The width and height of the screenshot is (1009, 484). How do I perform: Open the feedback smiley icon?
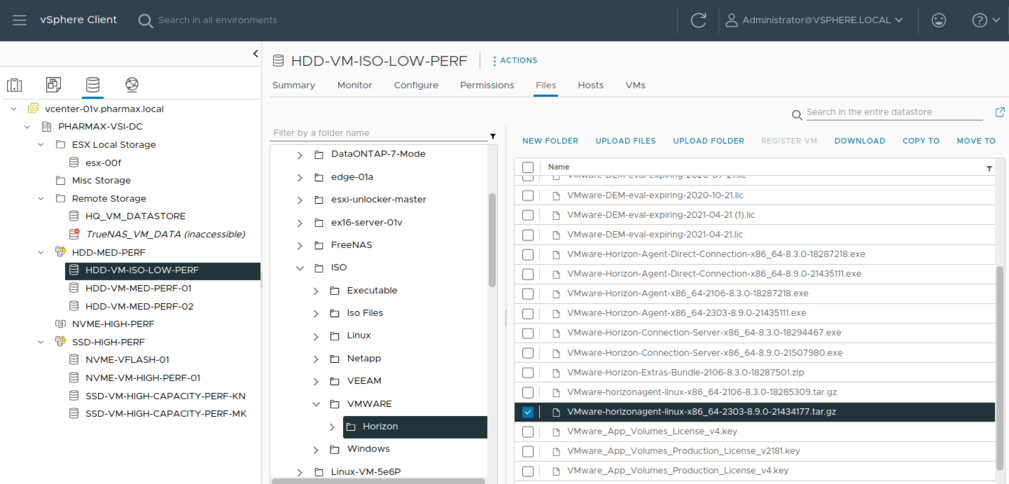pyautogui.click(x=939, y=20)
